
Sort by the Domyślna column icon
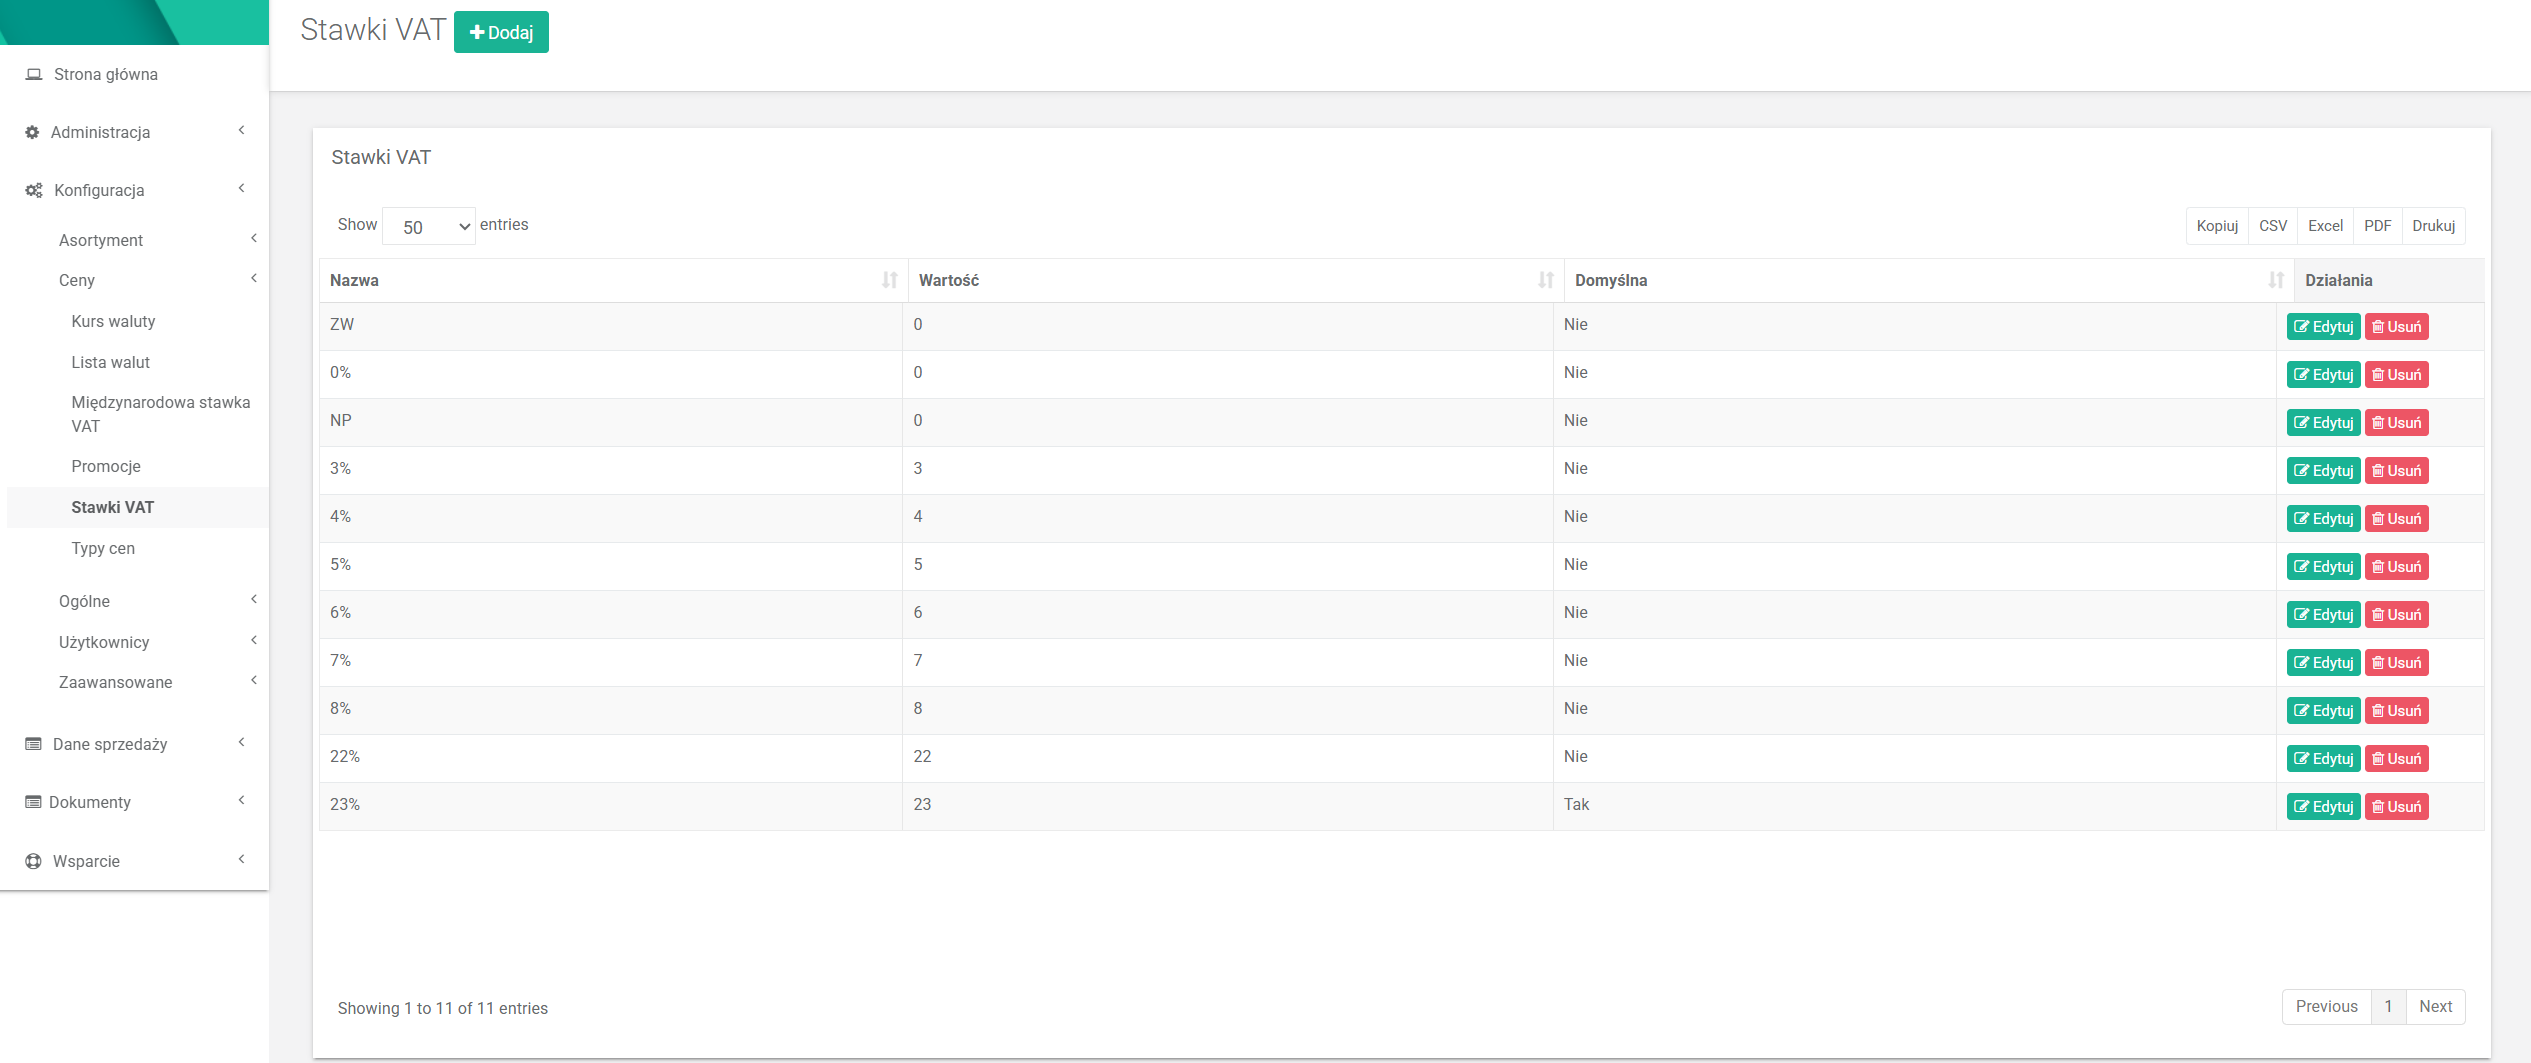pos(2275,281)
